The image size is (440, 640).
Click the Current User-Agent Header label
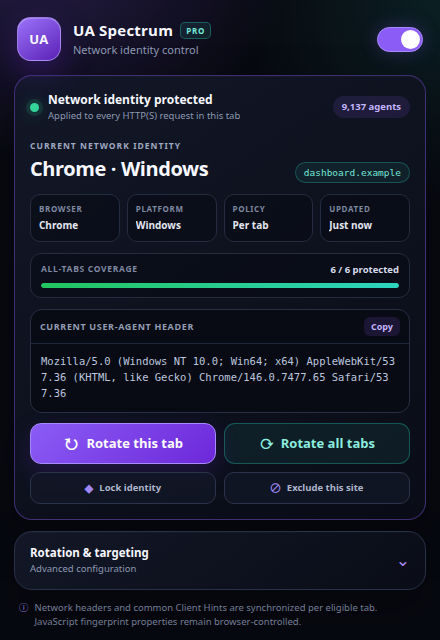pyautogui.click(x=117, y=327)
